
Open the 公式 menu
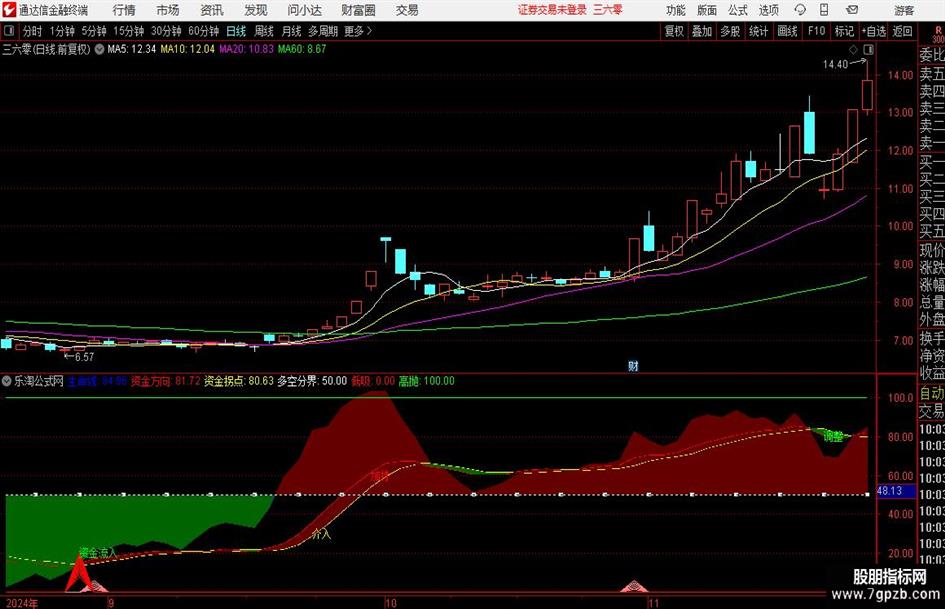[x=738, y=10]
